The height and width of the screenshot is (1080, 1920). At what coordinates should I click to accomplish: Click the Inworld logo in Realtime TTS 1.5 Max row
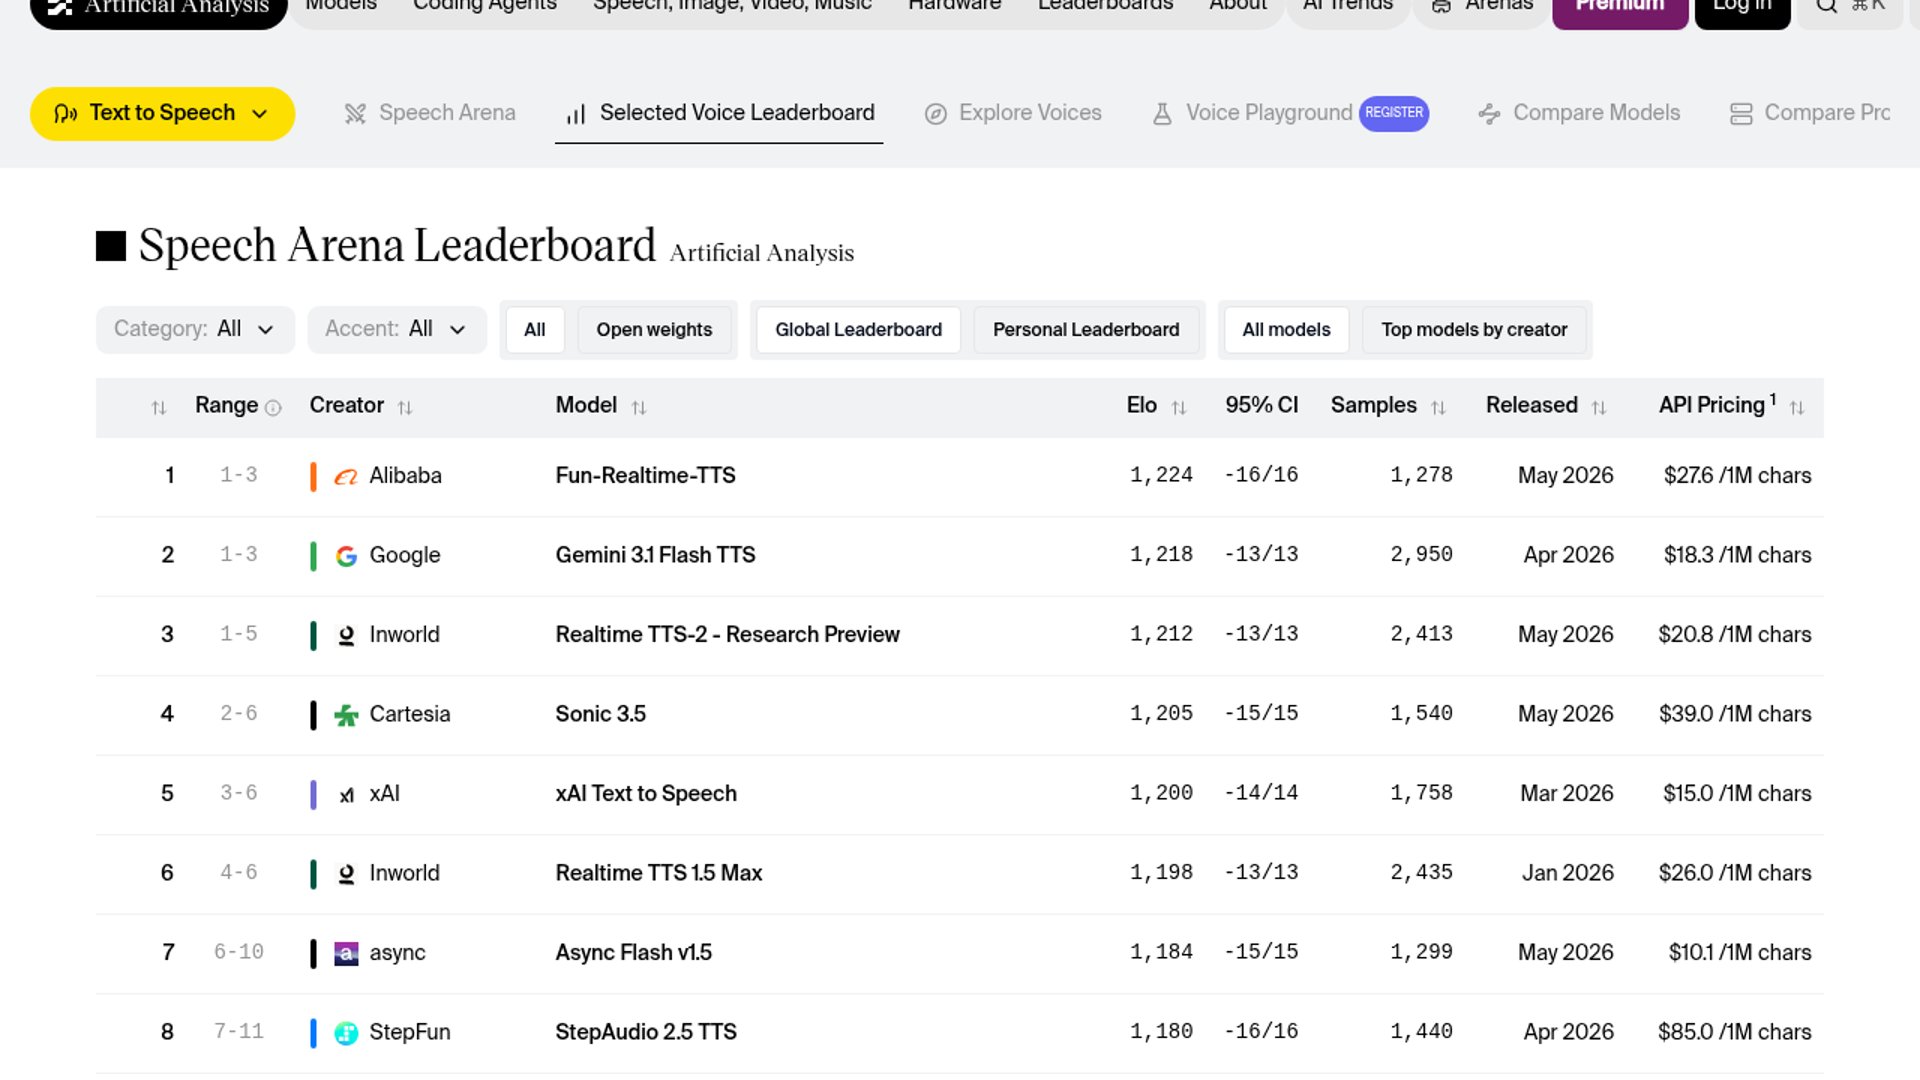click(x=346, y=874)
